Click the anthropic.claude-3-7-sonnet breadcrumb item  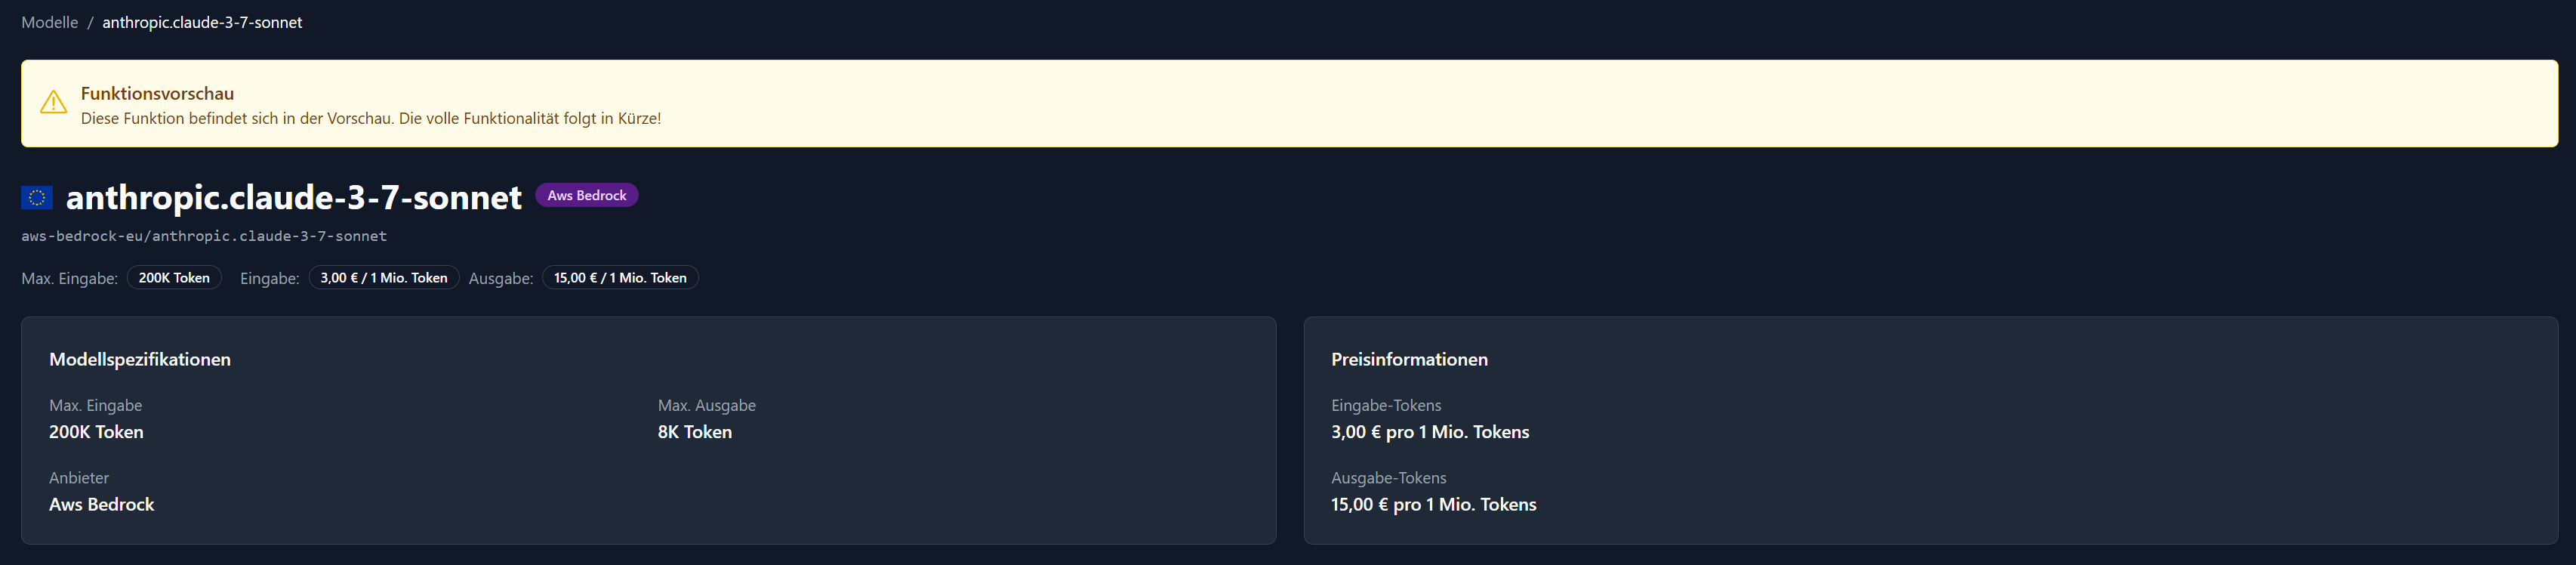point(202,22)
